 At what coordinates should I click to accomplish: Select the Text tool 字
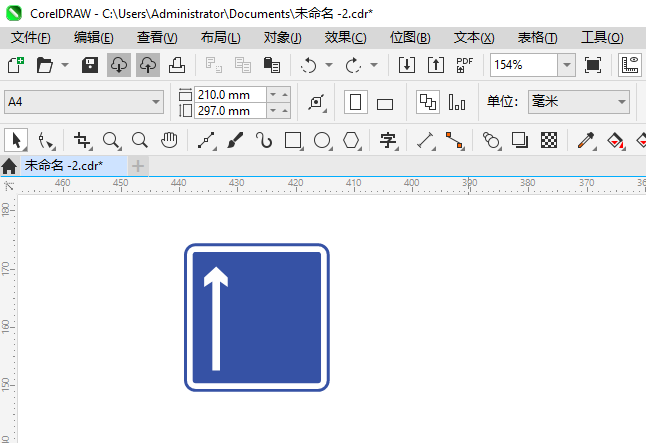[x=388, y=141]
